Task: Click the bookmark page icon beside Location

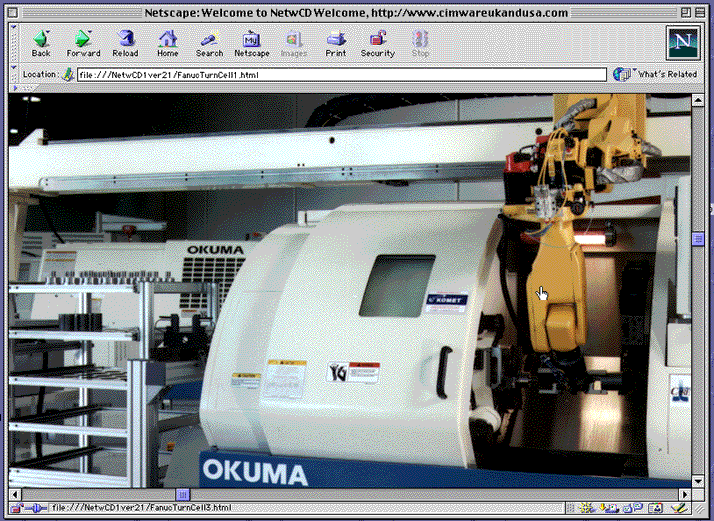Action: (x=68, y=74)
